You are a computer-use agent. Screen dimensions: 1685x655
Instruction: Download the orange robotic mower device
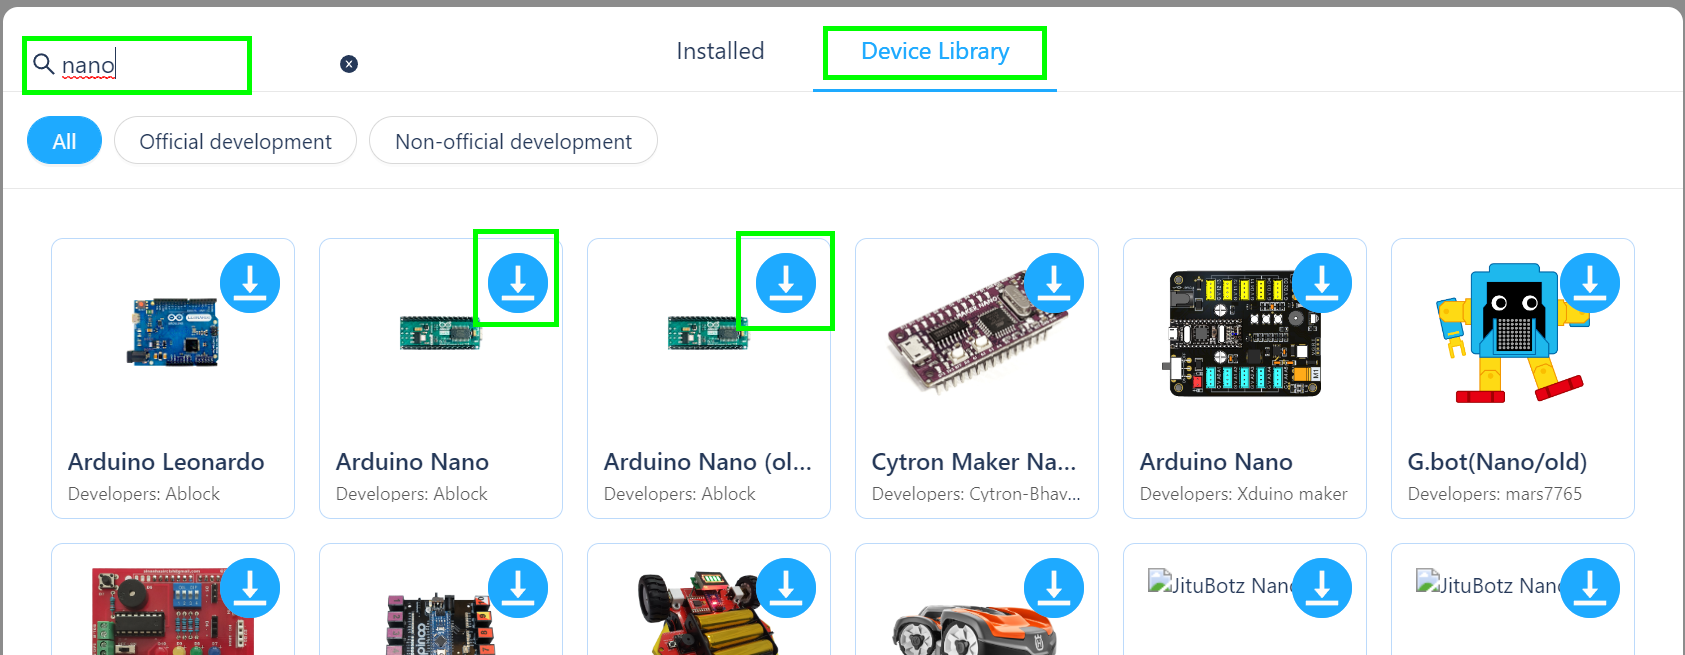1054,588
